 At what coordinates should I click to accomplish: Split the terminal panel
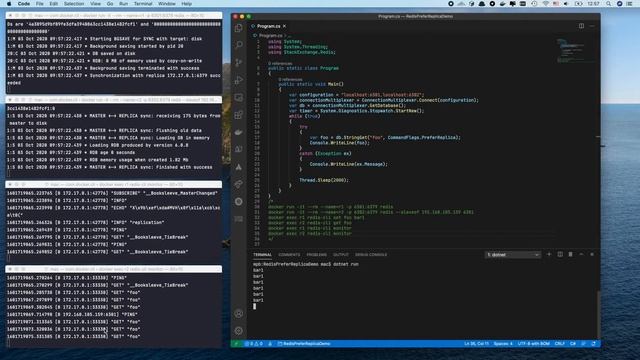(x=560, y=254)
